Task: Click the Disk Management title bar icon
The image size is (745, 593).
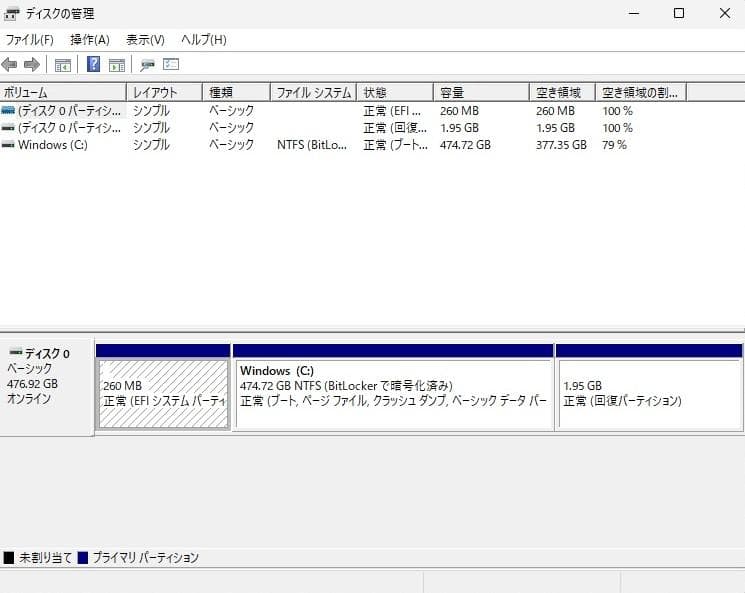Action: [11, 14]
